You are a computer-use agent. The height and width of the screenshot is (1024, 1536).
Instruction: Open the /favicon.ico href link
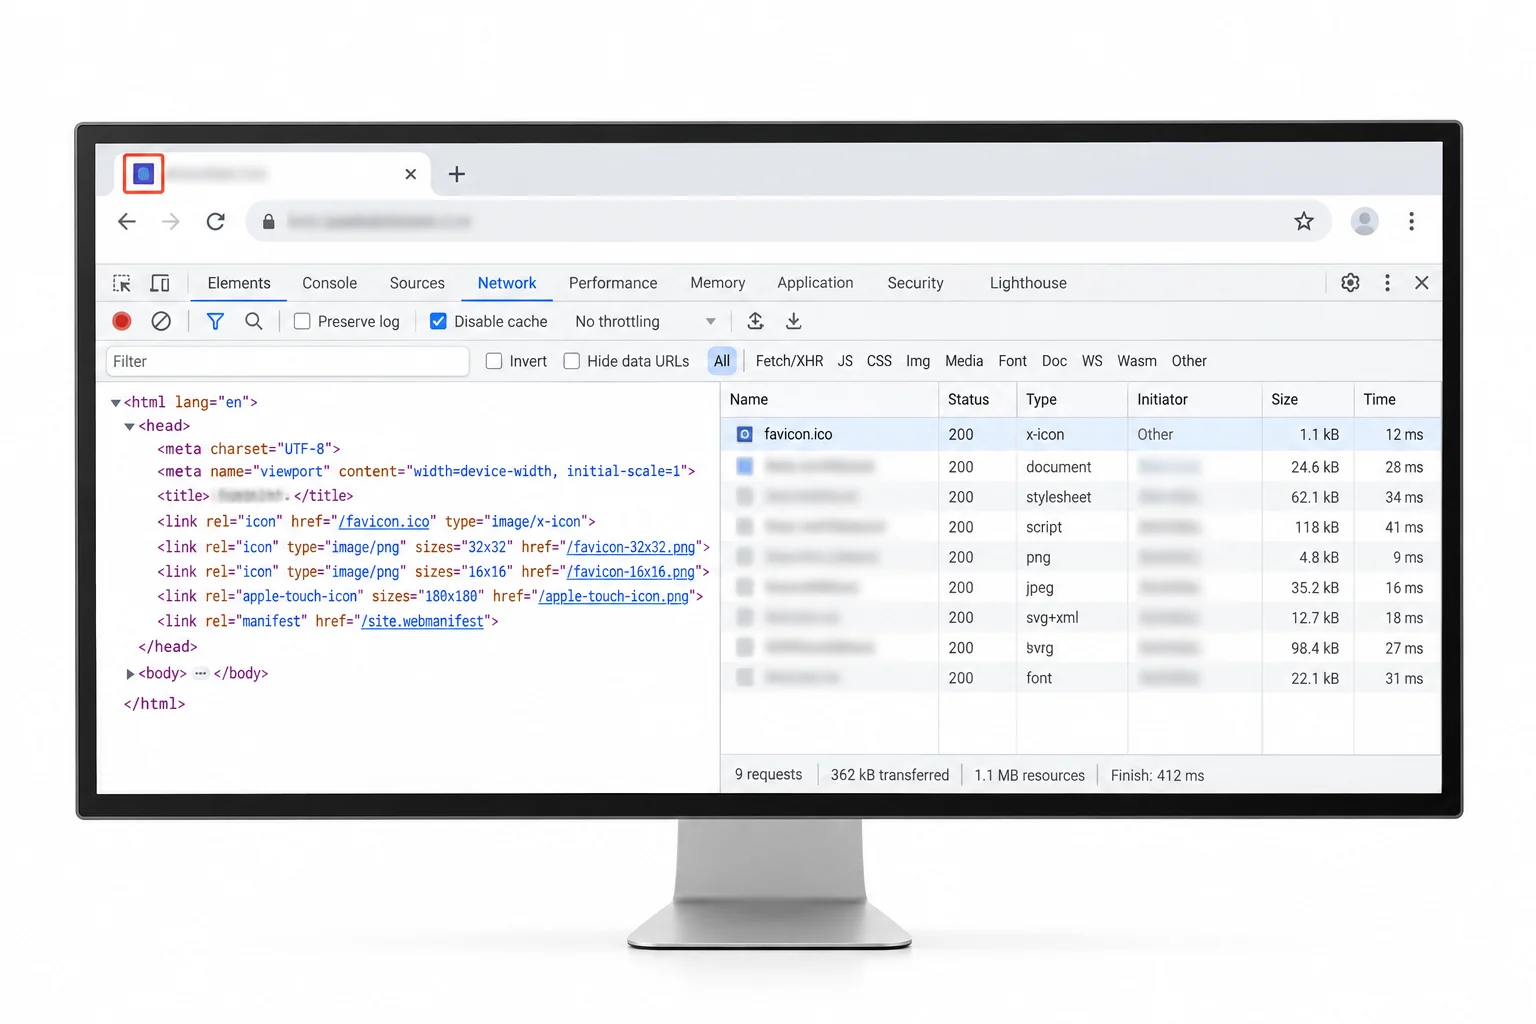pyautogui.click(x=384, y=522)
